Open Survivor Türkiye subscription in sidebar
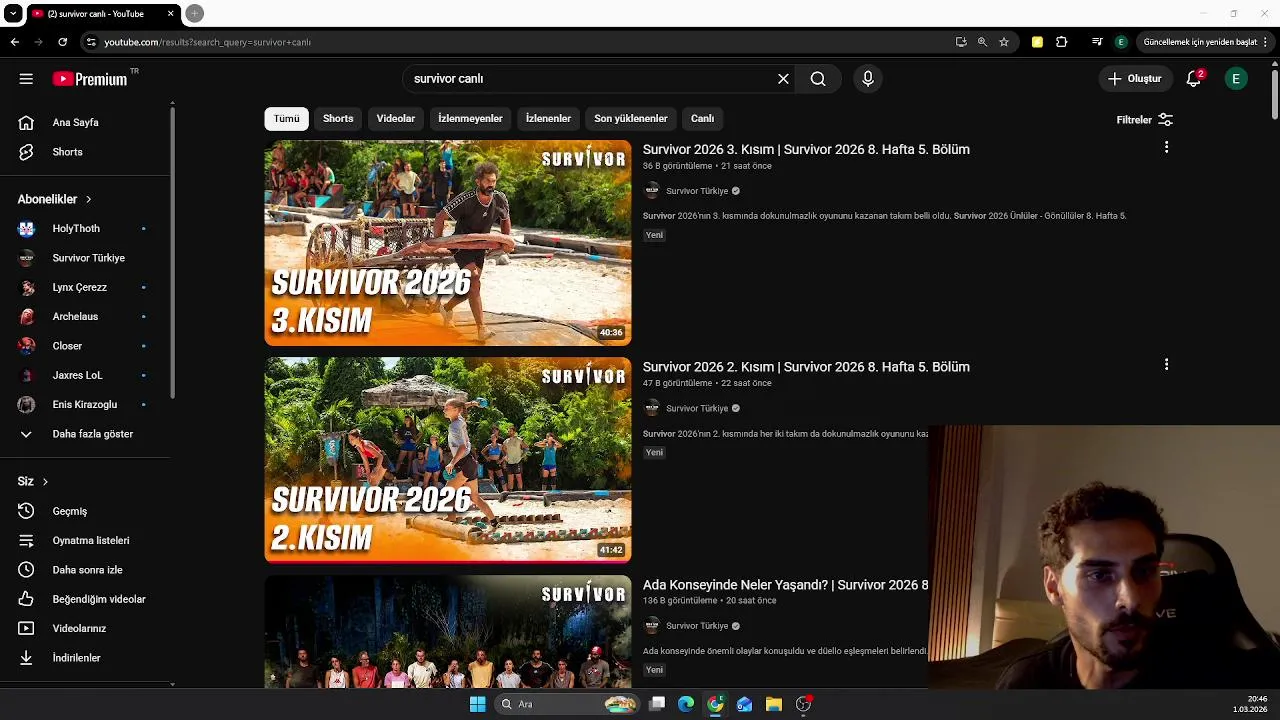The width and height of the screenshot is (1280, 720). (x=90, y=258)
